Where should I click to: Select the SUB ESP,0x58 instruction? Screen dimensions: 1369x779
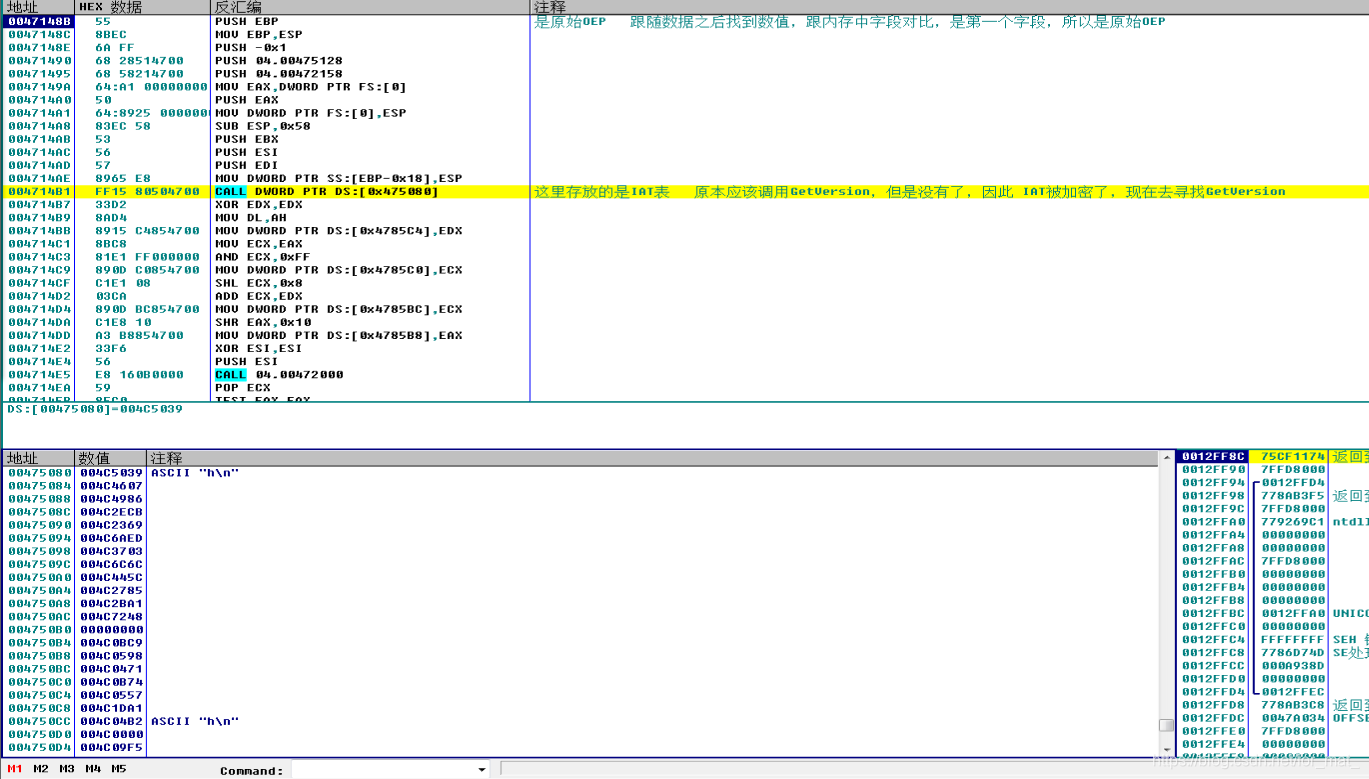tap(263, 126)
